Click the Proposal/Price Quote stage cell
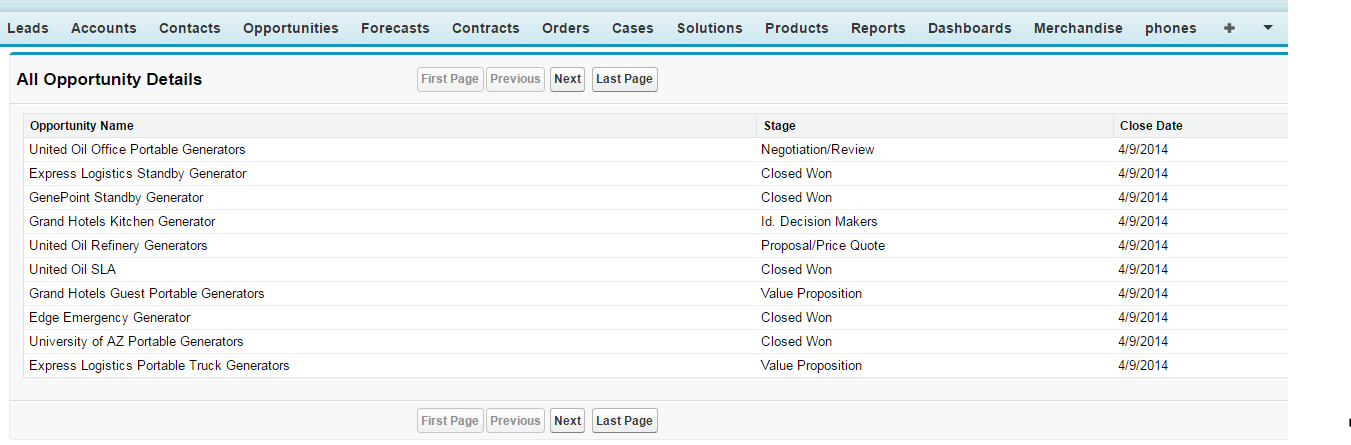The height and width of the screenshot is (445, 1351). click(x=823, y=246)
